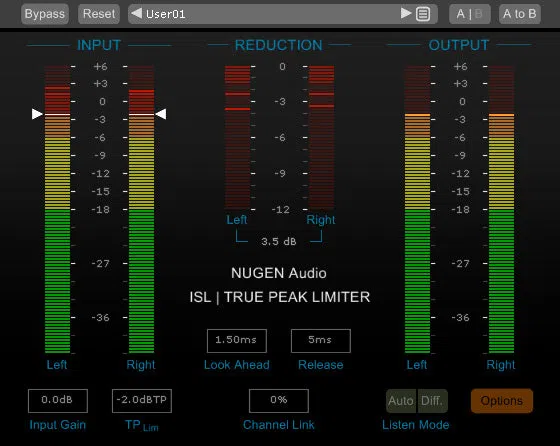
Task: Click the INPUT section heading
Action: click(x=99, y=45)
